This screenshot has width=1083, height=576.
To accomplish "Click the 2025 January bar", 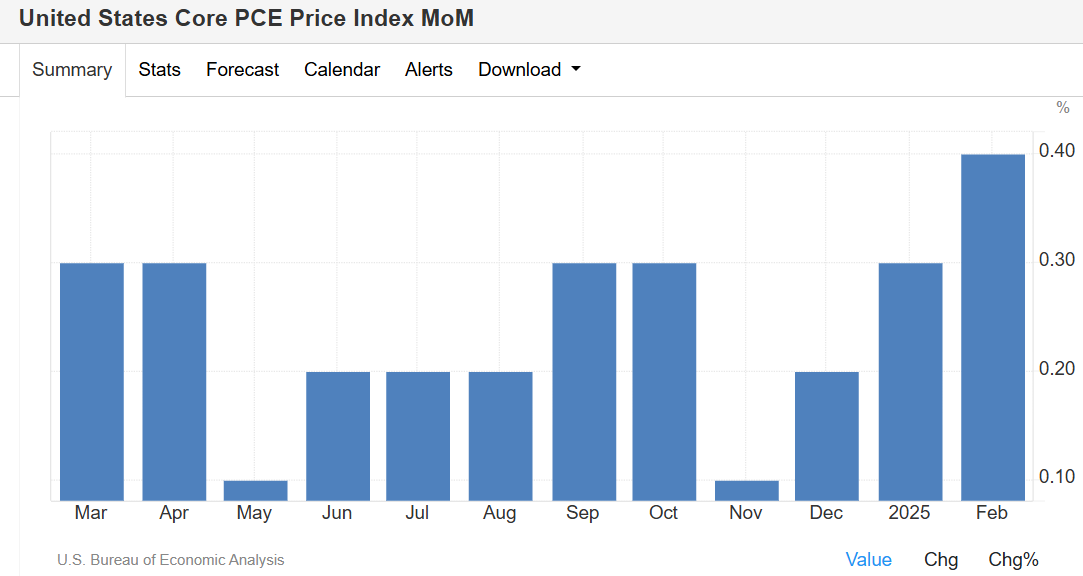I will coord(910,381).
